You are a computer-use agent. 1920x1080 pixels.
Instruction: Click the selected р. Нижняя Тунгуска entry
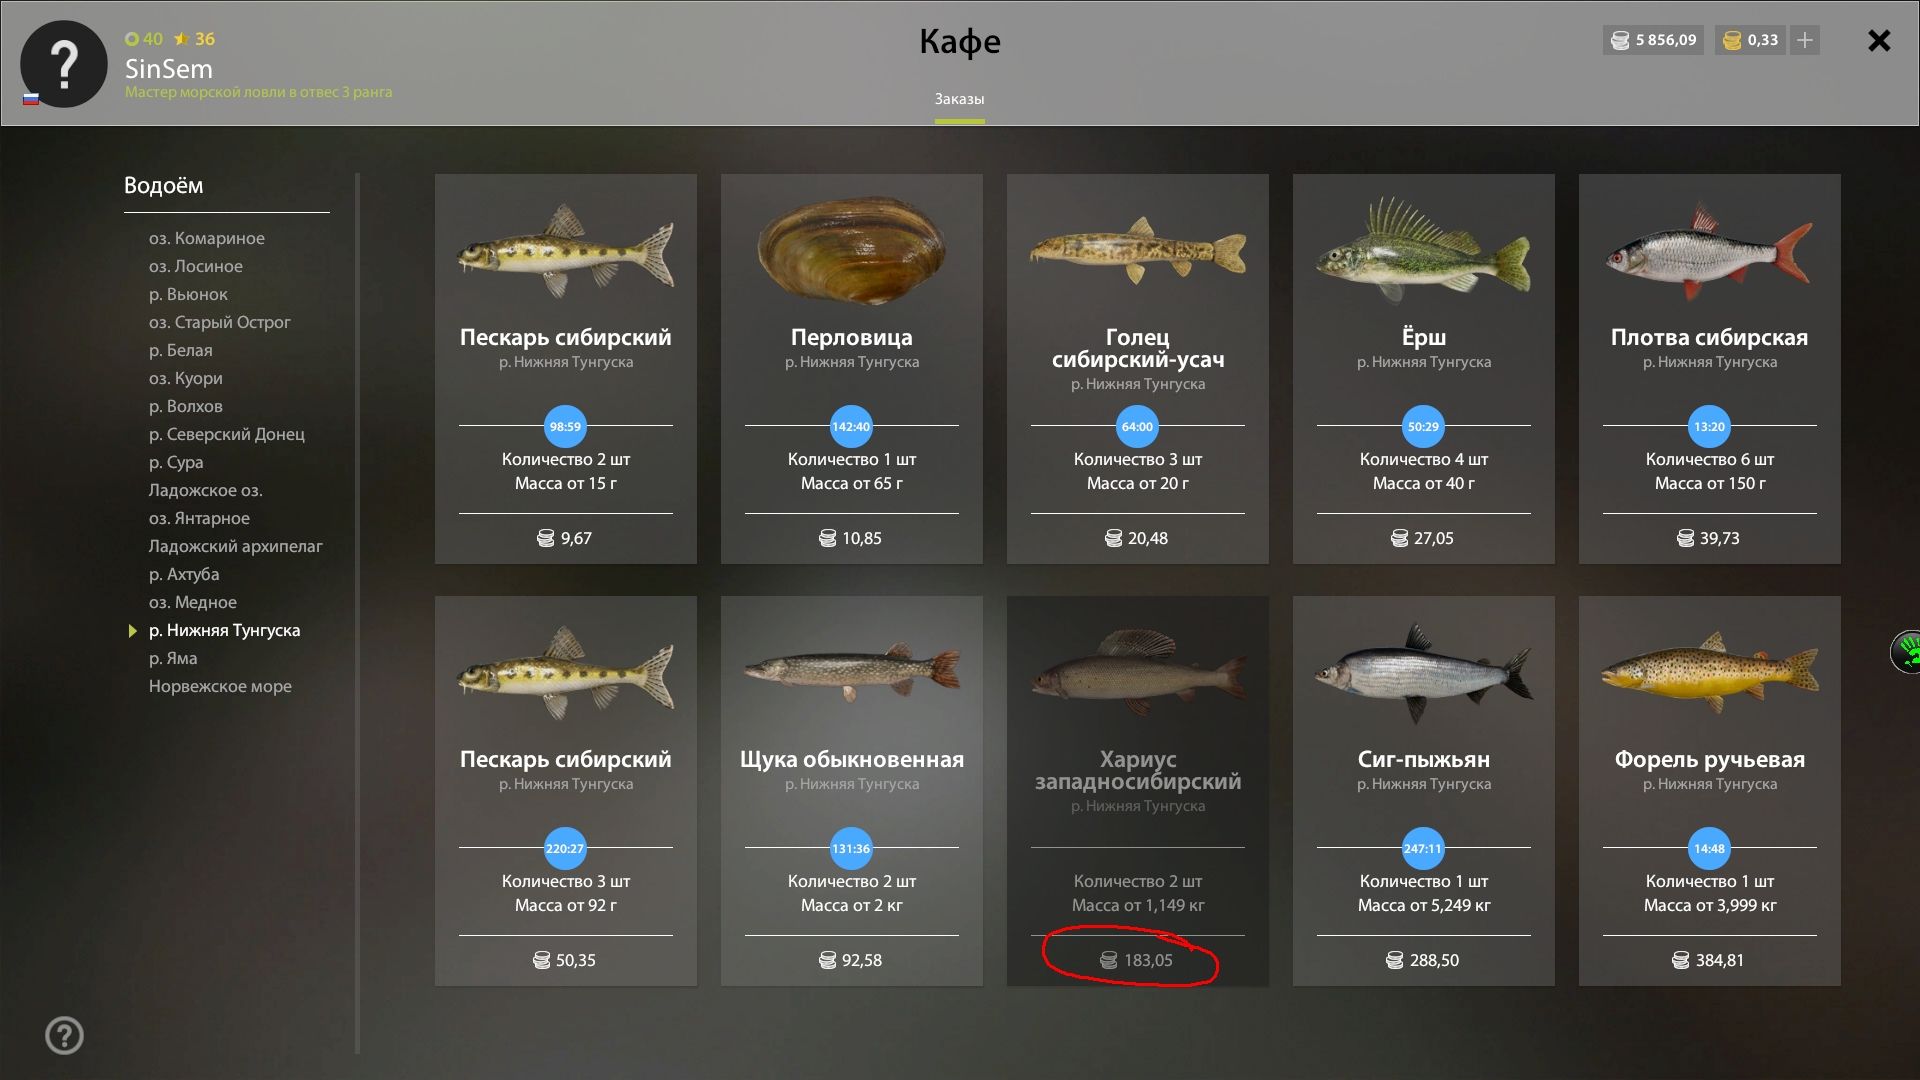click(x=224, y=630)
